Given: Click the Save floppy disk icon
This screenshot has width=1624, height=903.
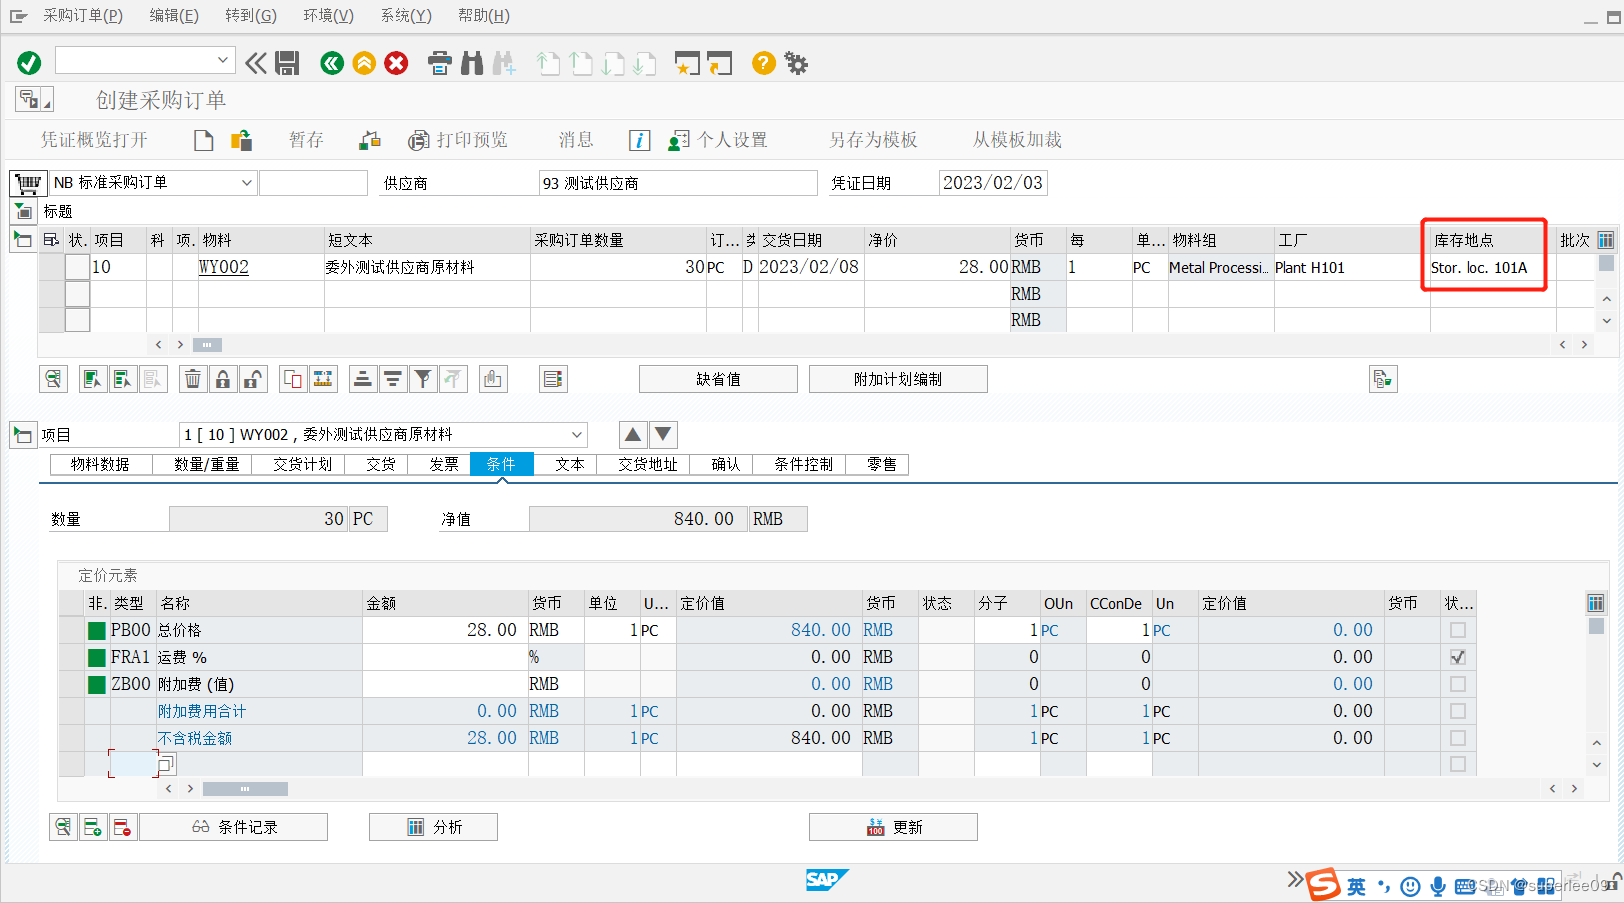Looking at the screenshot, I should pyautogui.click(x=288, y=63).
